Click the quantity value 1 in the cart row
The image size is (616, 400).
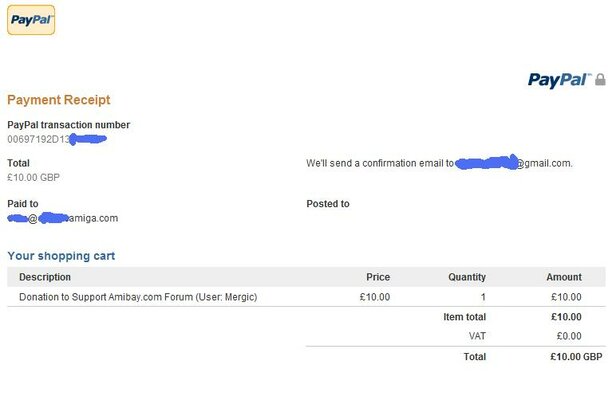482,297
